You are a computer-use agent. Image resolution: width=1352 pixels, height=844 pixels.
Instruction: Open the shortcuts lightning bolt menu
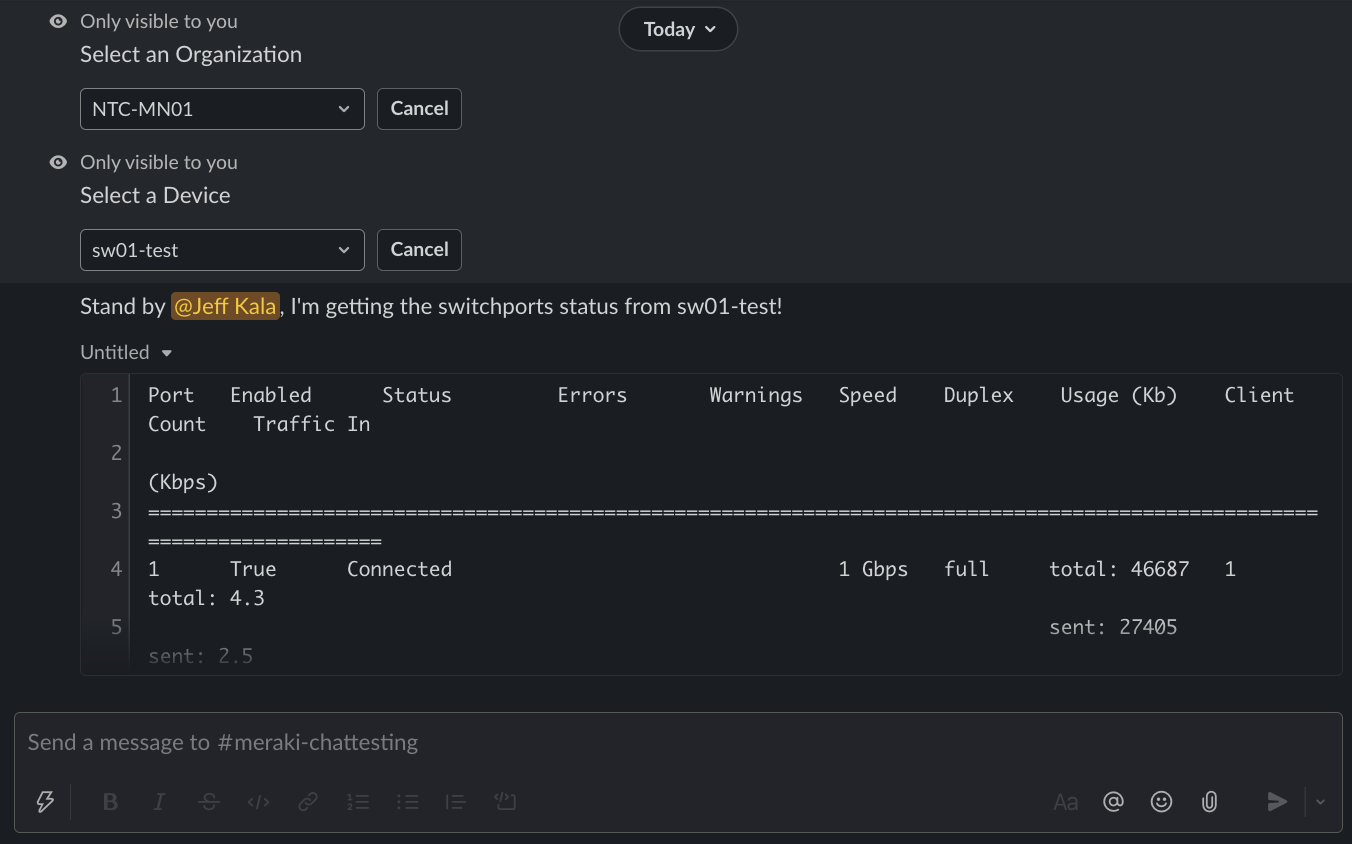pos(45,801)
